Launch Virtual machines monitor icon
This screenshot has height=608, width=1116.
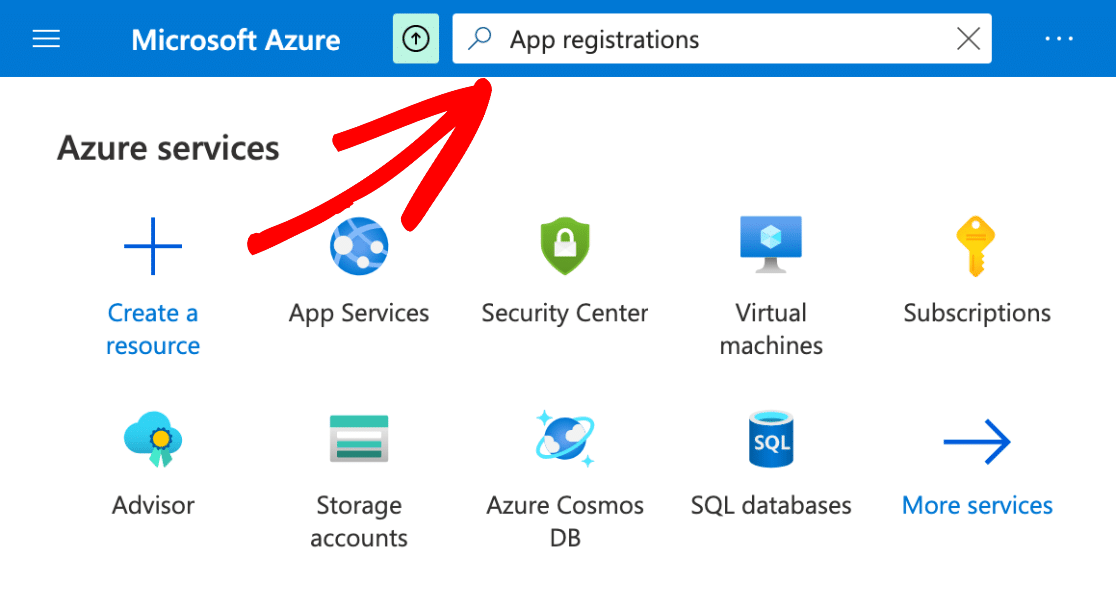(x=771, y=244)
